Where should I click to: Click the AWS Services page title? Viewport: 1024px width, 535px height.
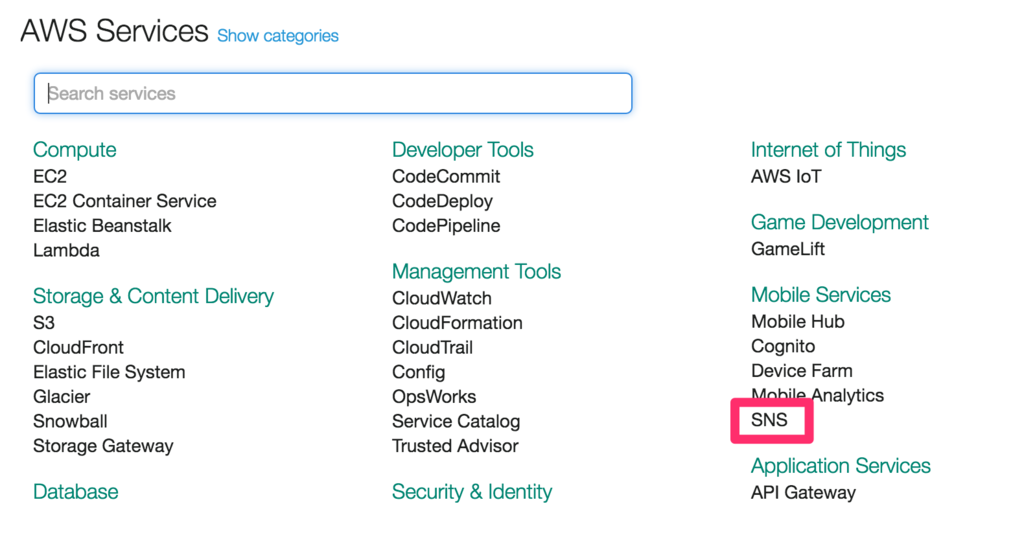[114, 31]
